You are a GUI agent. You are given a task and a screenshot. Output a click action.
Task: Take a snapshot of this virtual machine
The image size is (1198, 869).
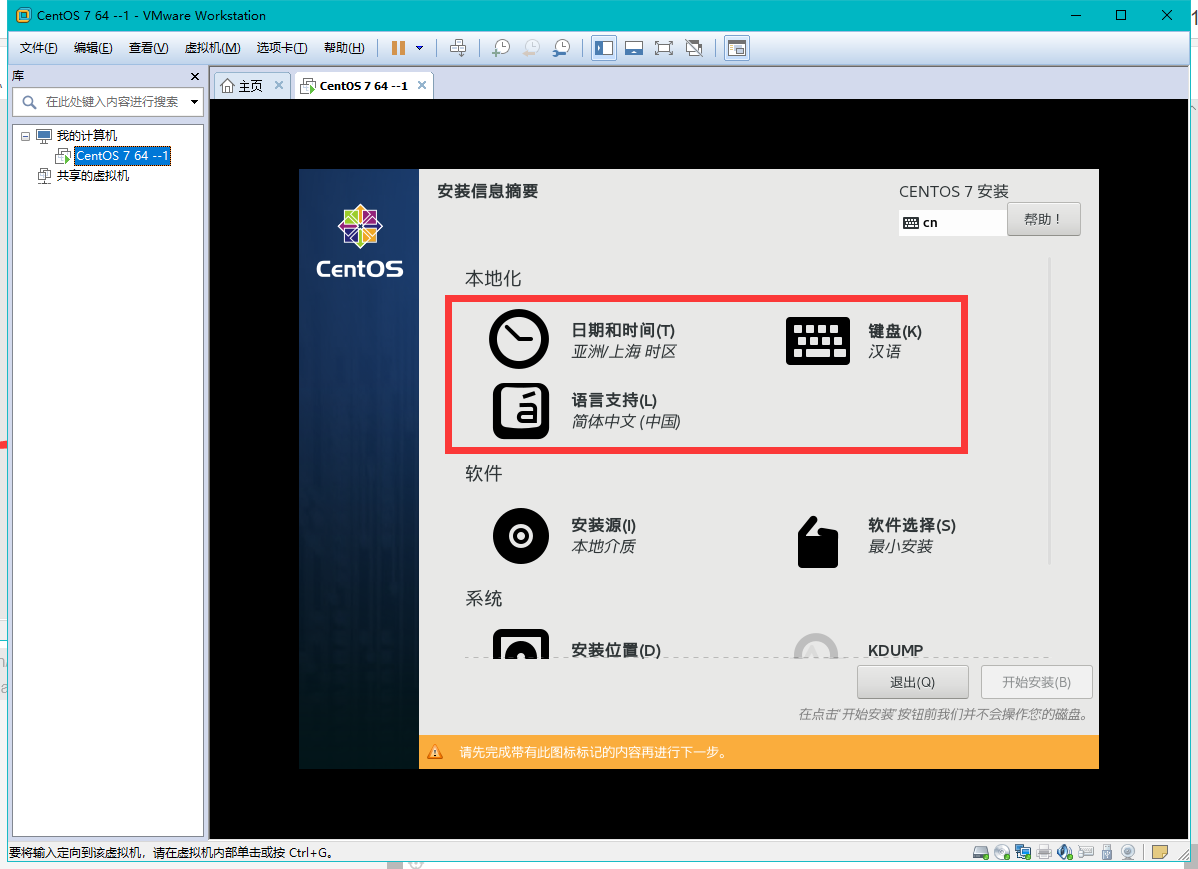pyautogui.click(x=501, y=48)
